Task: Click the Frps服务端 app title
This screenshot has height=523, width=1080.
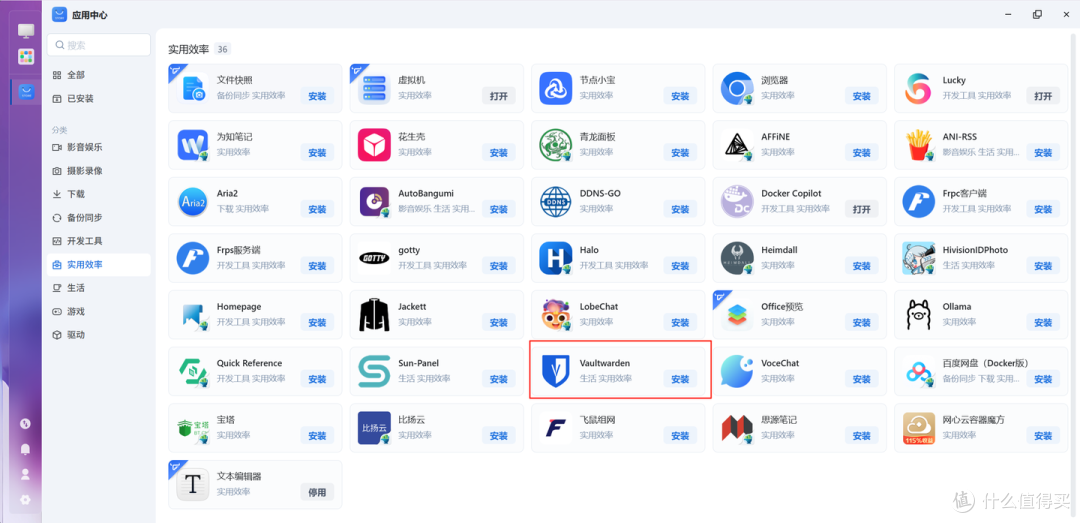Action: pos(238,250)
